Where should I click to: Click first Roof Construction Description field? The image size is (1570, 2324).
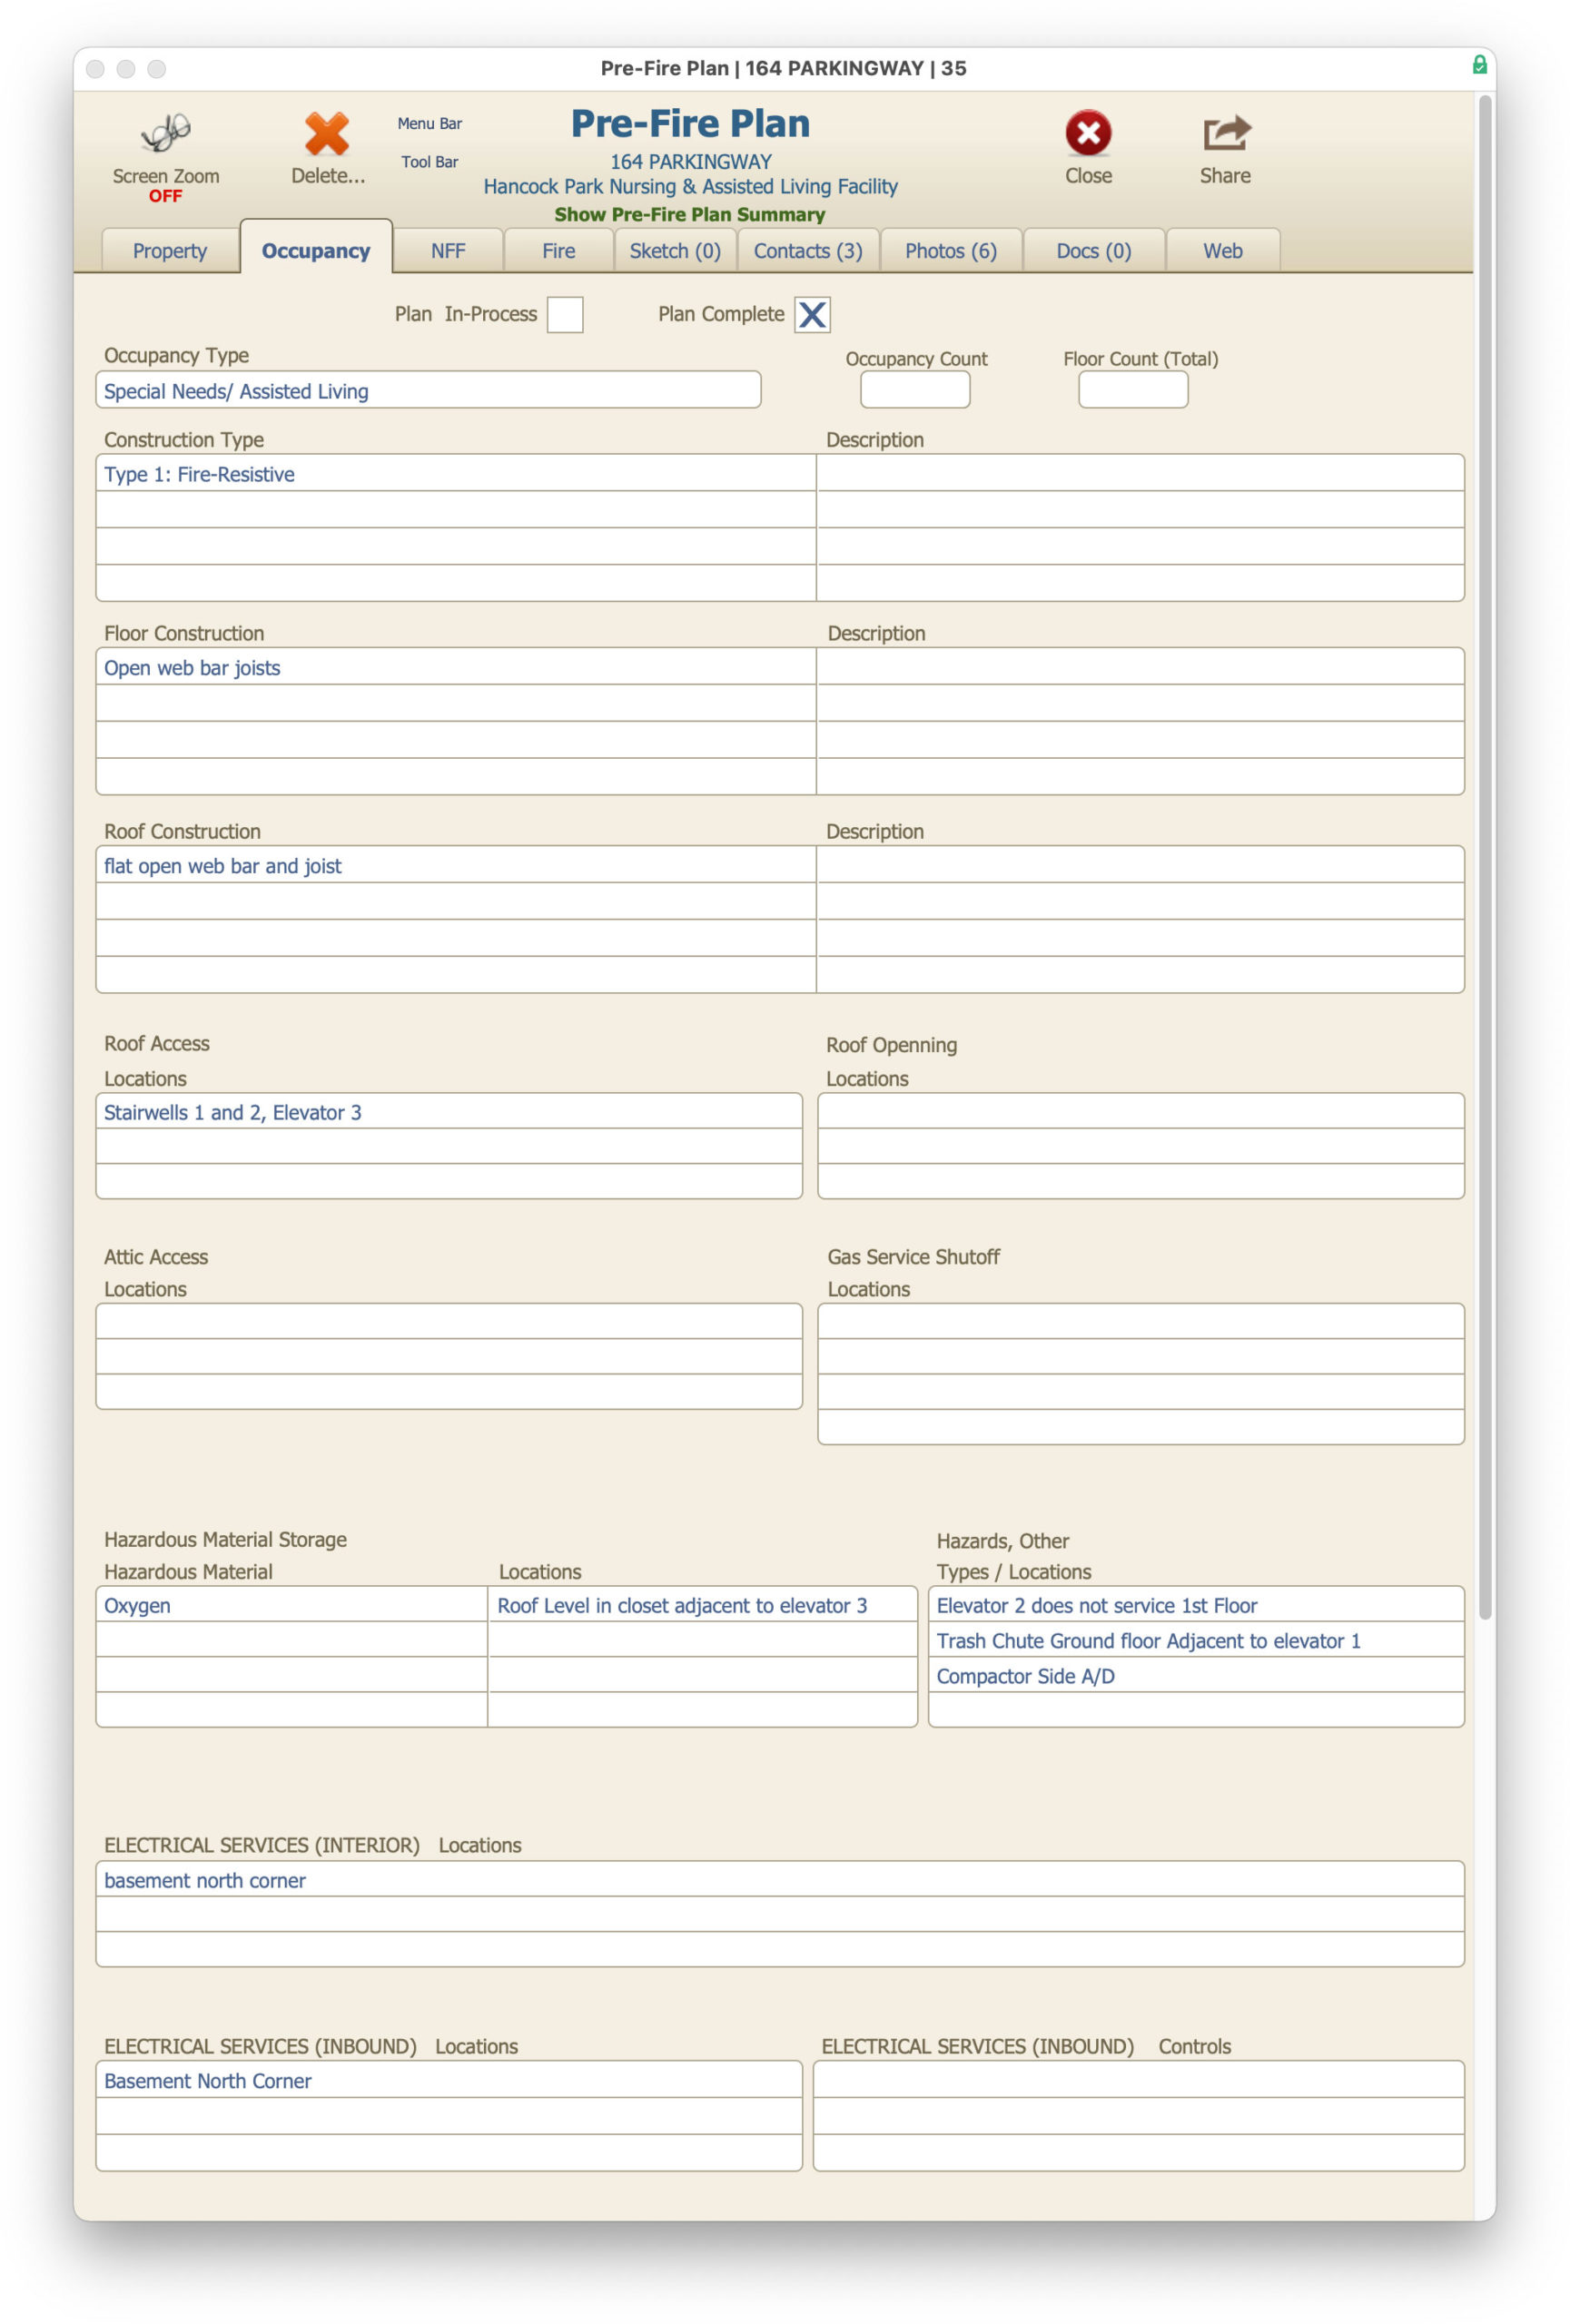(1140, 866)
